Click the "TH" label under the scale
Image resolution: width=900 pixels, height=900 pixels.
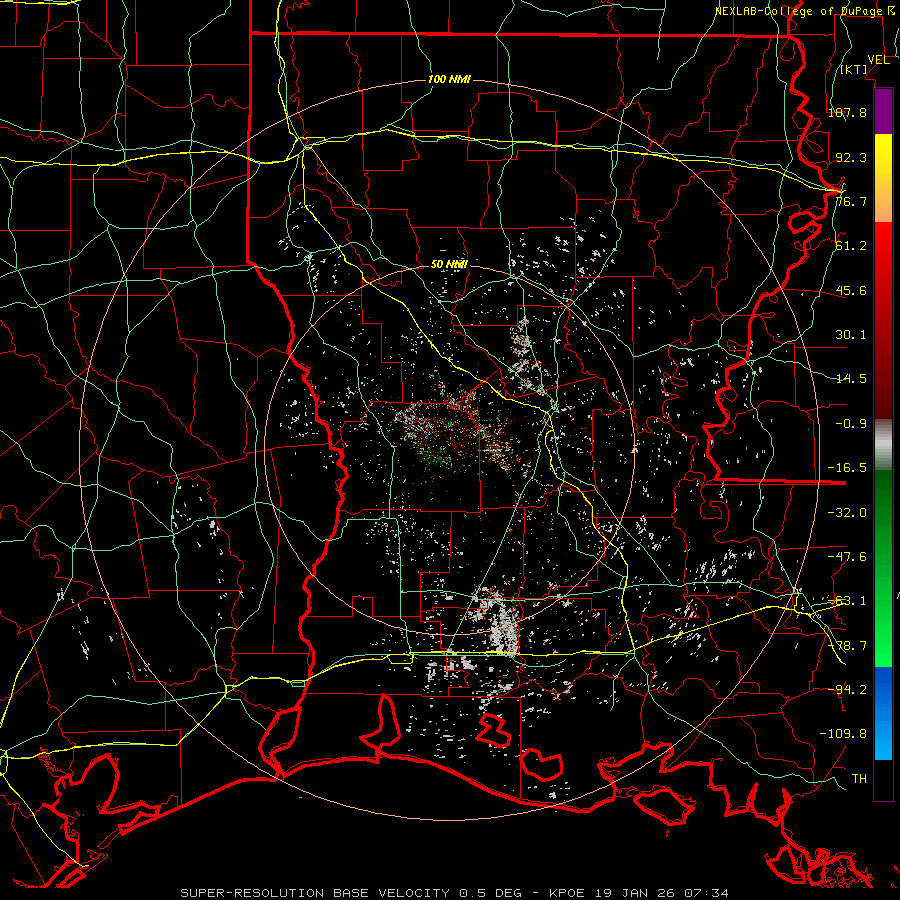coord(859,779)
